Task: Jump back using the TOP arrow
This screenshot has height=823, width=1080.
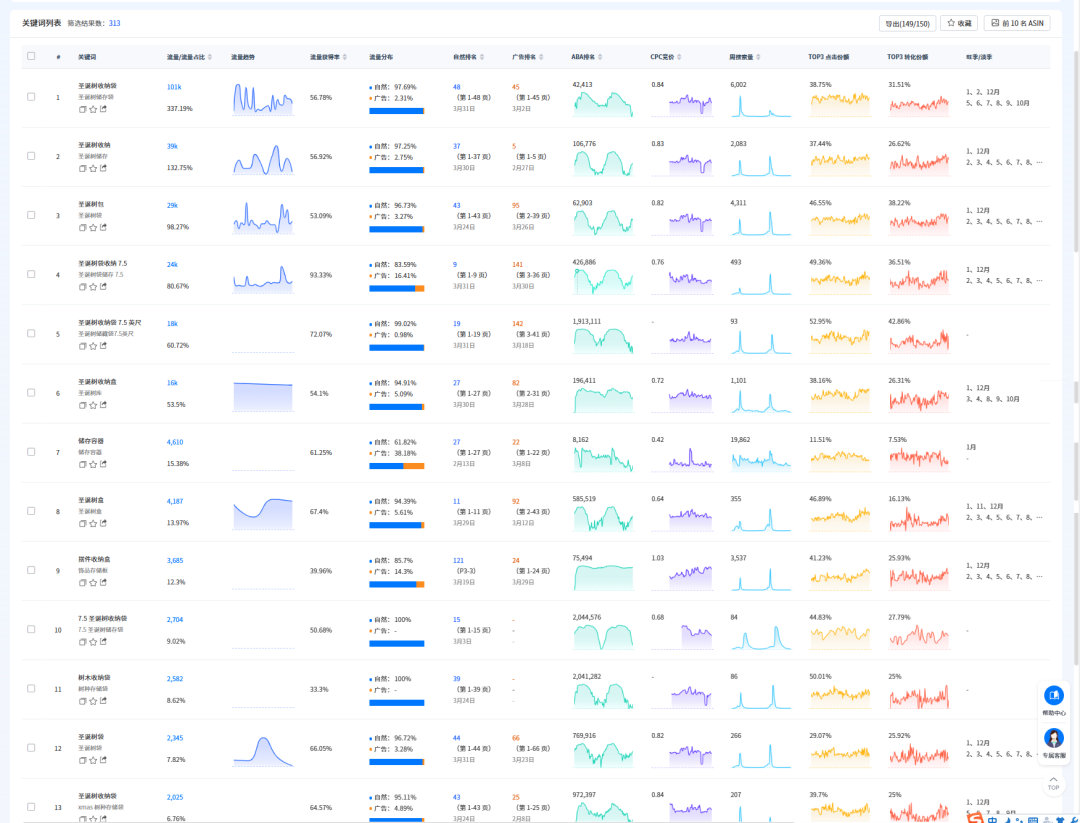Action: coord(1053,783)
